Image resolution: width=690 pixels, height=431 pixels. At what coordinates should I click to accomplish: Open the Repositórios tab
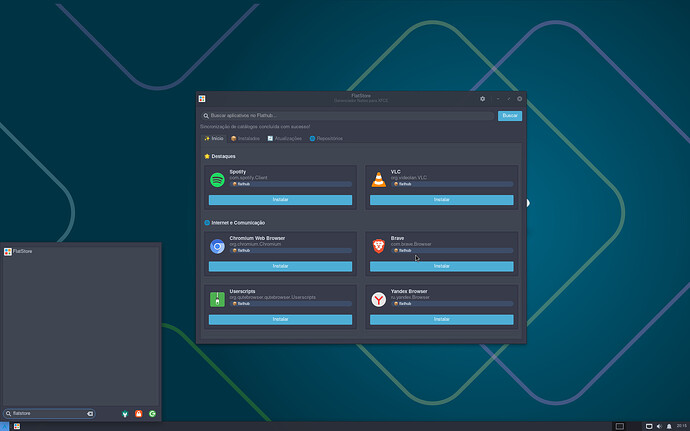click(x=326, y=138)
